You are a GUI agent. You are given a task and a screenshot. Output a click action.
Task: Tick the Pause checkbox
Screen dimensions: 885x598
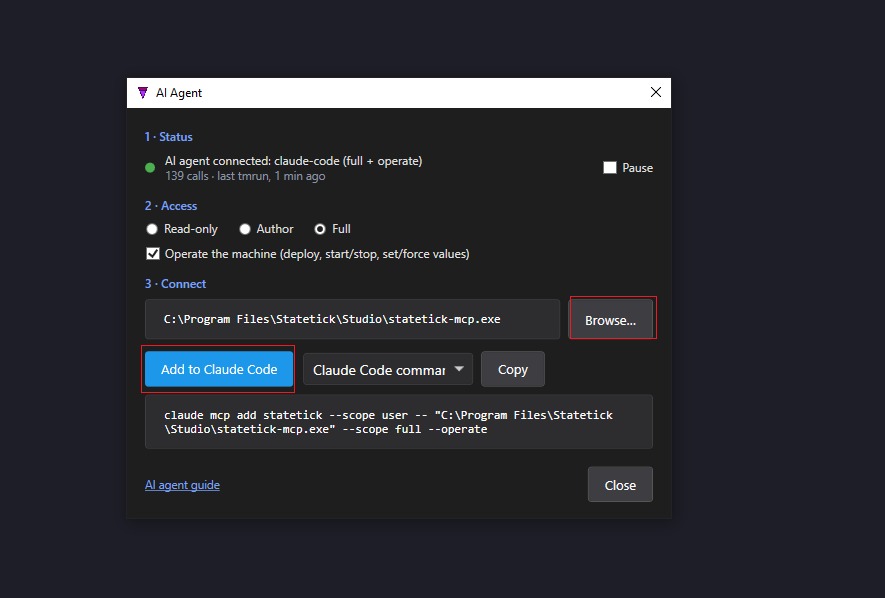pos(610,168)
